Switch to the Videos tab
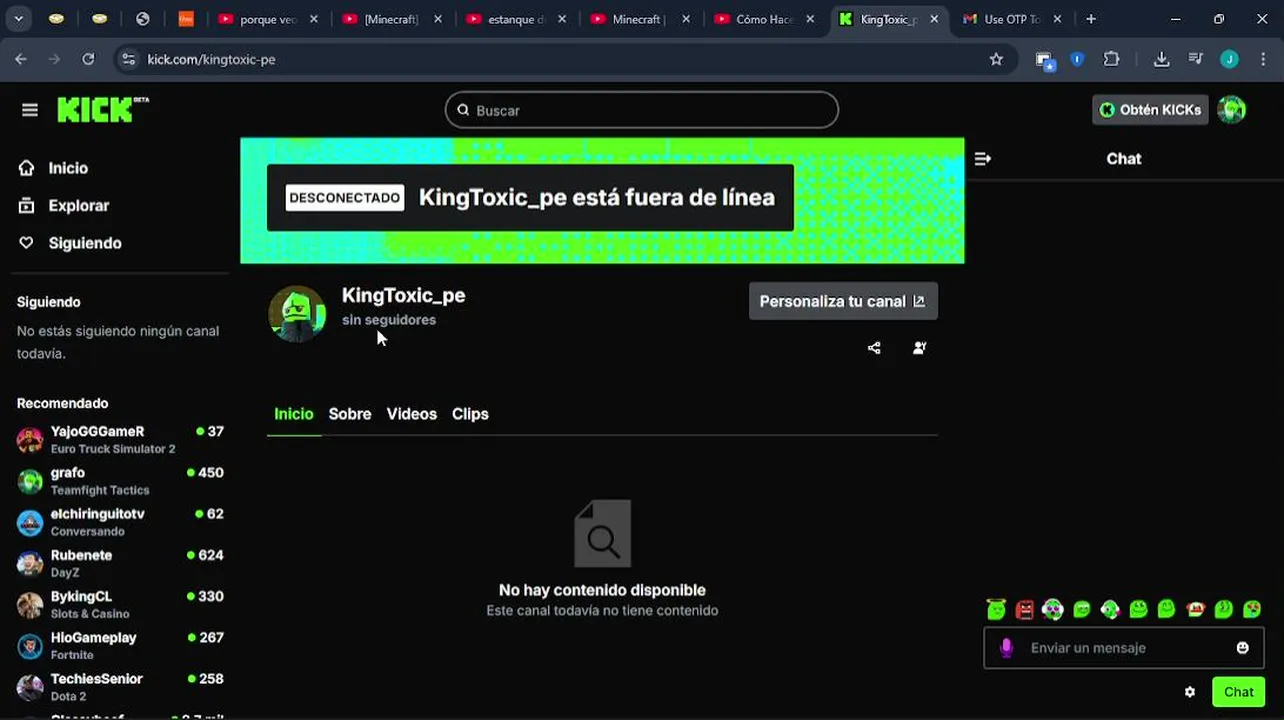 (412, 414)
